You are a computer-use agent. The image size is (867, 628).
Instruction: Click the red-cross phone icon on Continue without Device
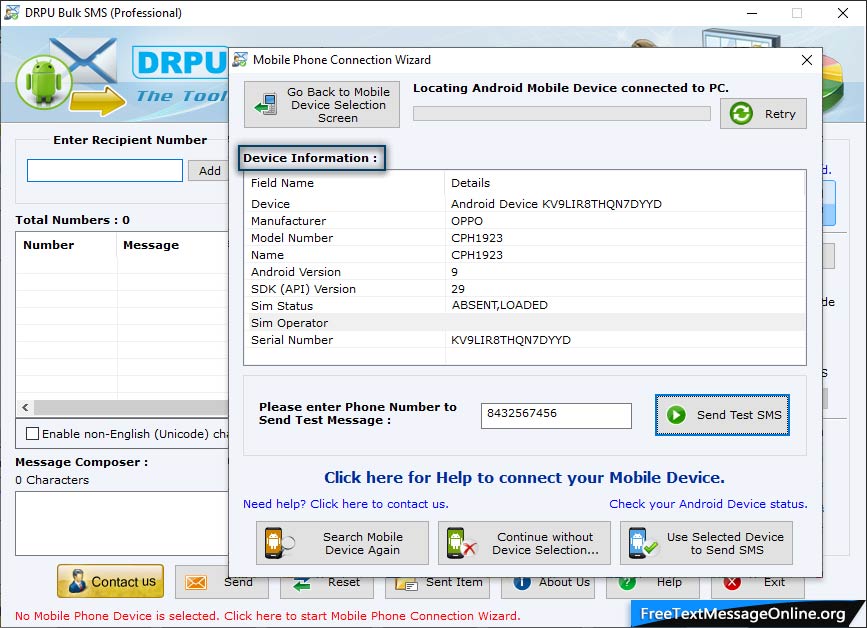(x=461, y=543)
